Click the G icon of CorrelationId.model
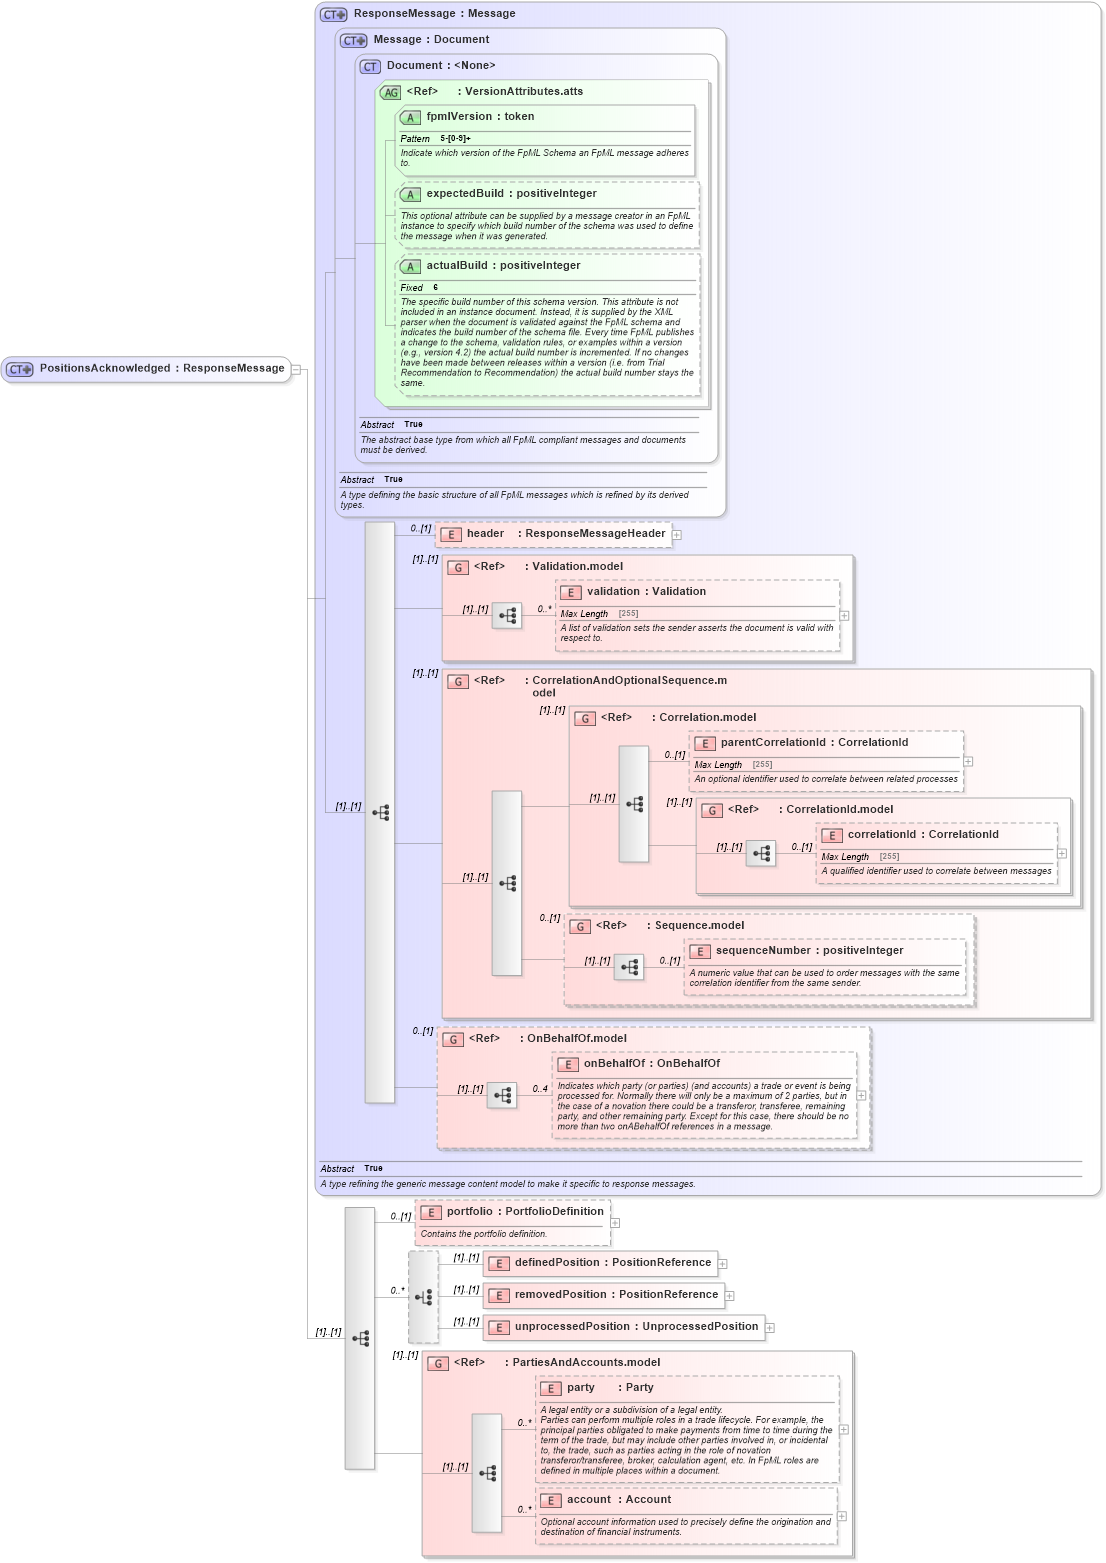 tap(712, 811)
